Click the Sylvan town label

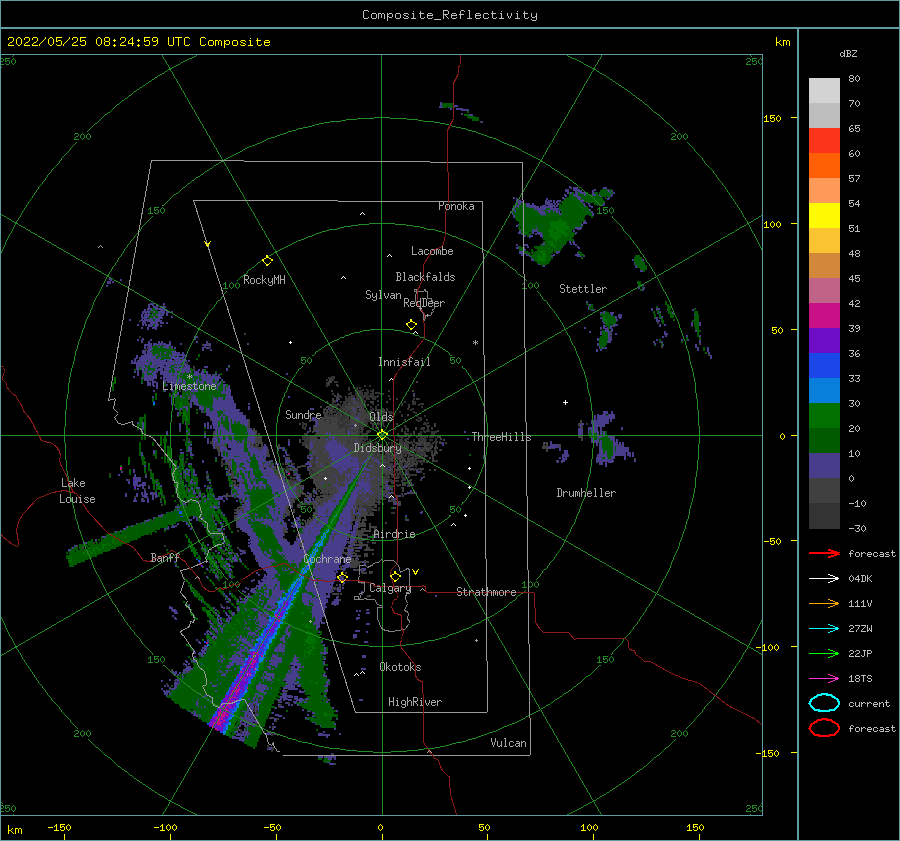[383, 295]
